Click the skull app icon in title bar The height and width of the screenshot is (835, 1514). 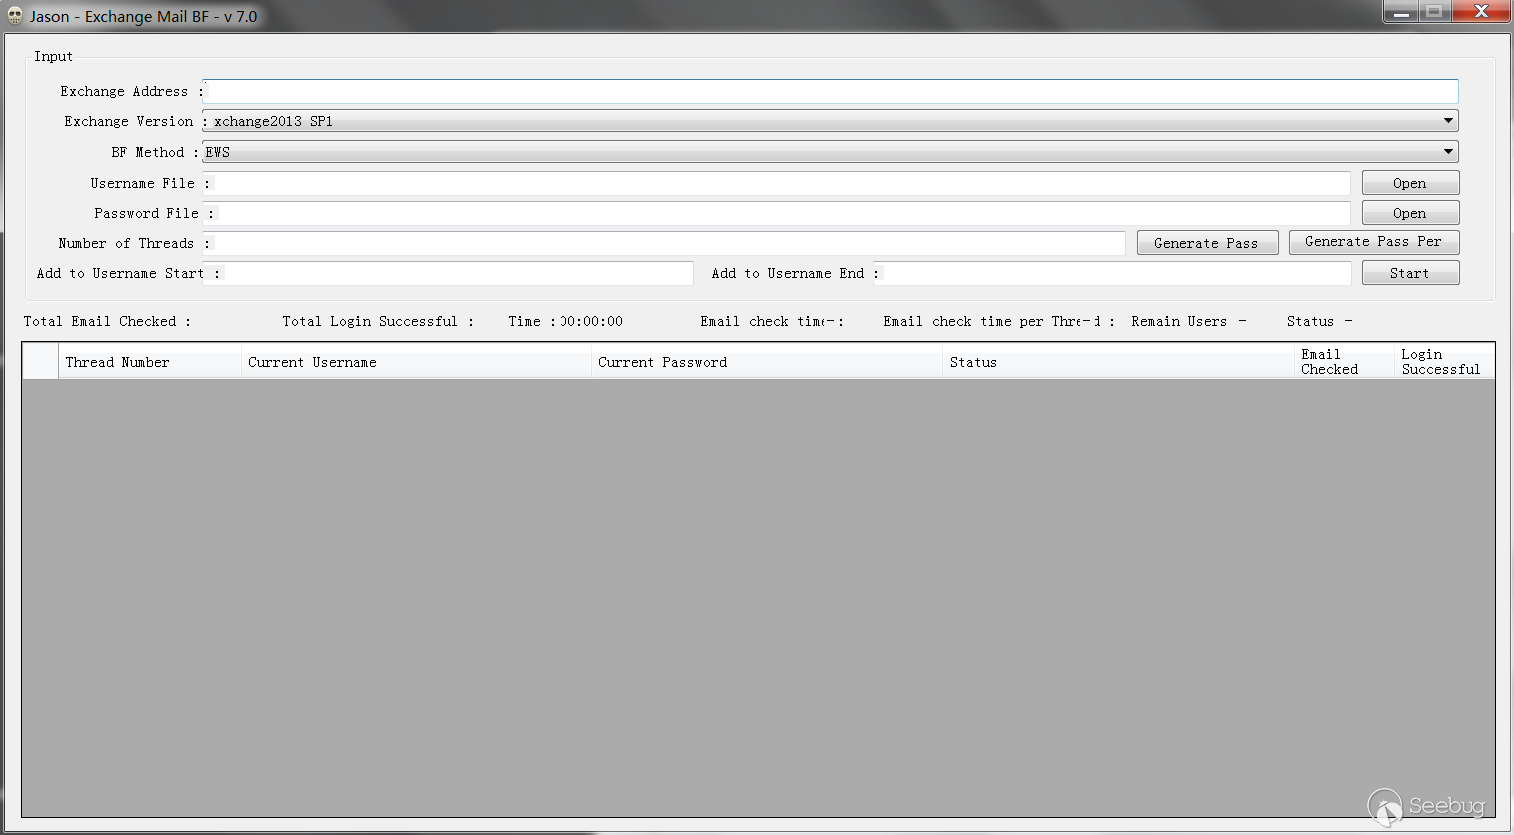click(x=15, y=16)
